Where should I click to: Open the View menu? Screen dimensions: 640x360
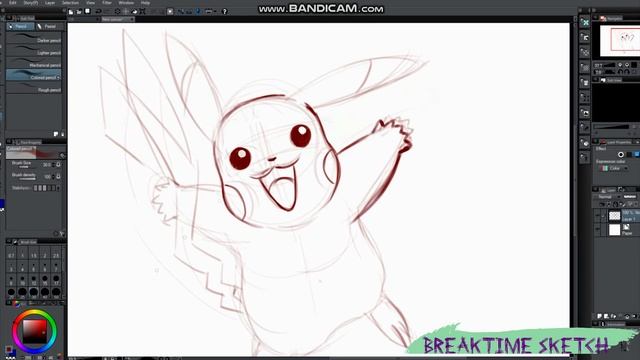(x=90, y=2)
